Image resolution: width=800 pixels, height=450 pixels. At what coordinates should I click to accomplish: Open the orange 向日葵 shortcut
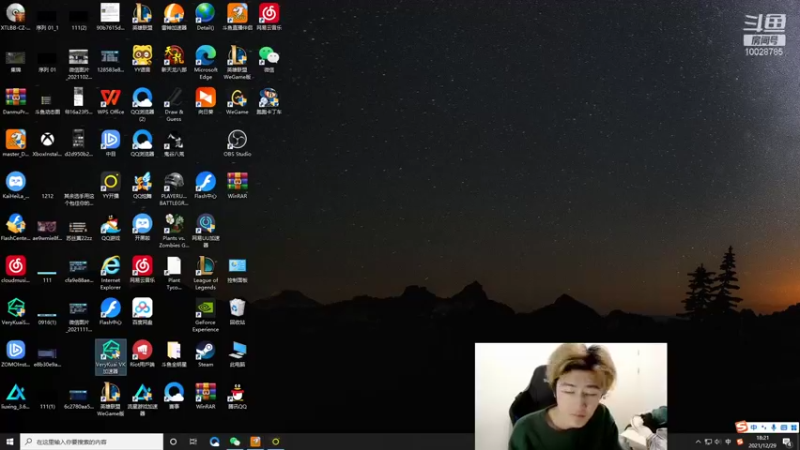(206, 101)
